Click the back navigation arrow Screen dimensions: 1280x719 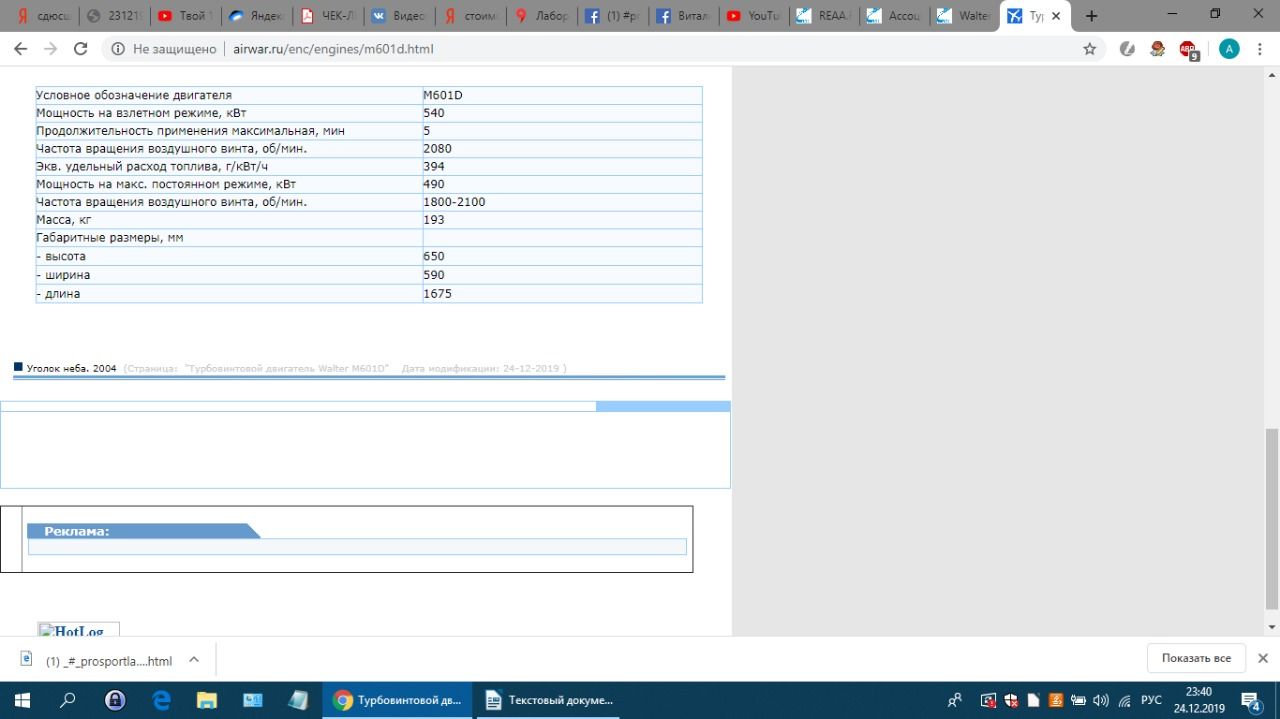tap(20, 49)
